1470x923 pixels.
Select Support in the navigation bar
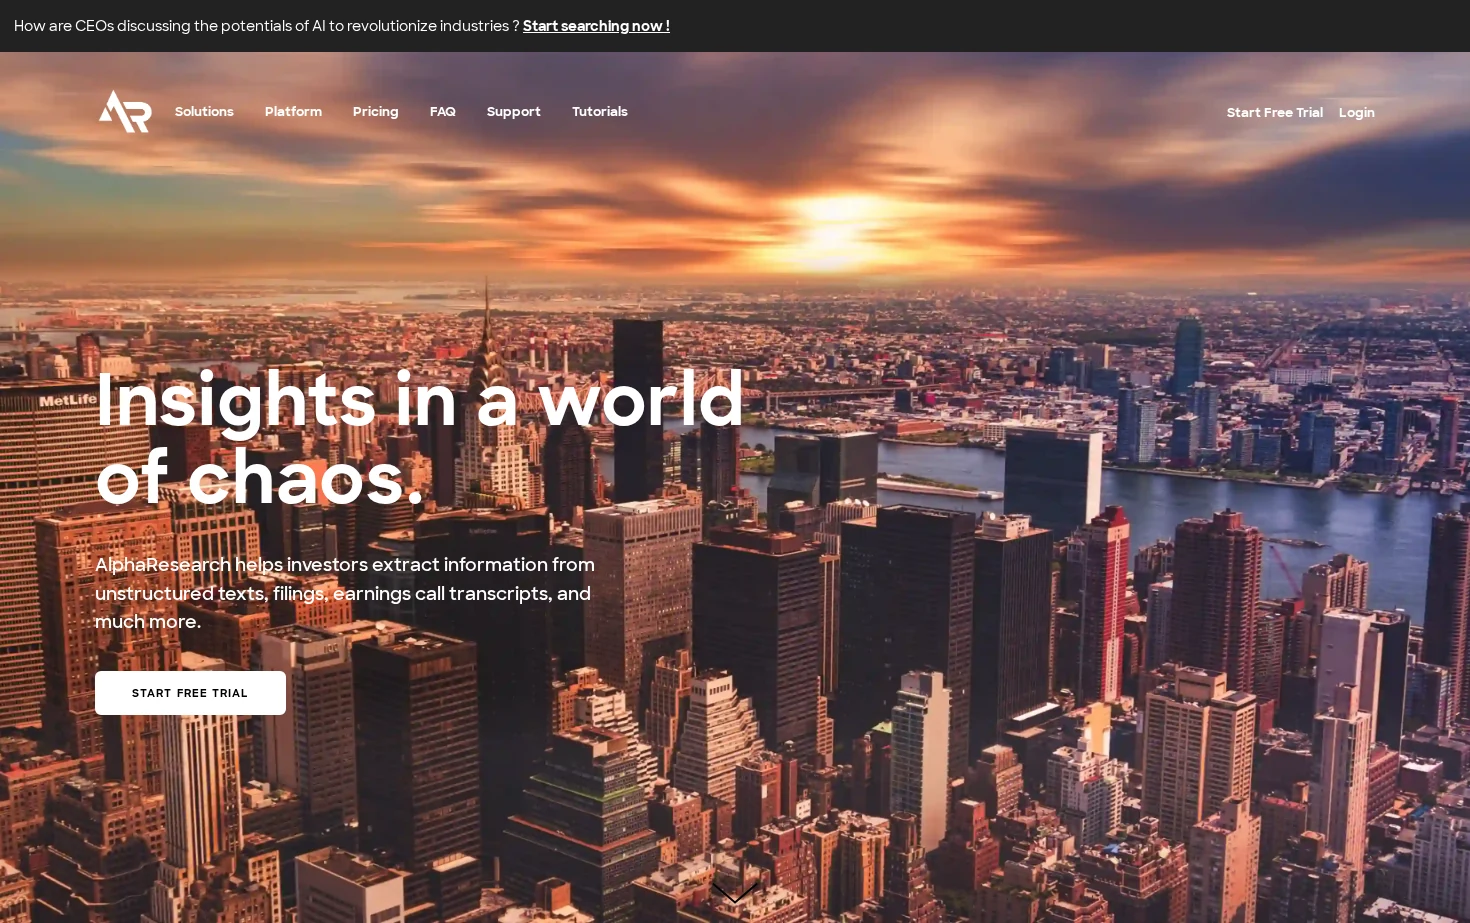(x=514, y=111)
